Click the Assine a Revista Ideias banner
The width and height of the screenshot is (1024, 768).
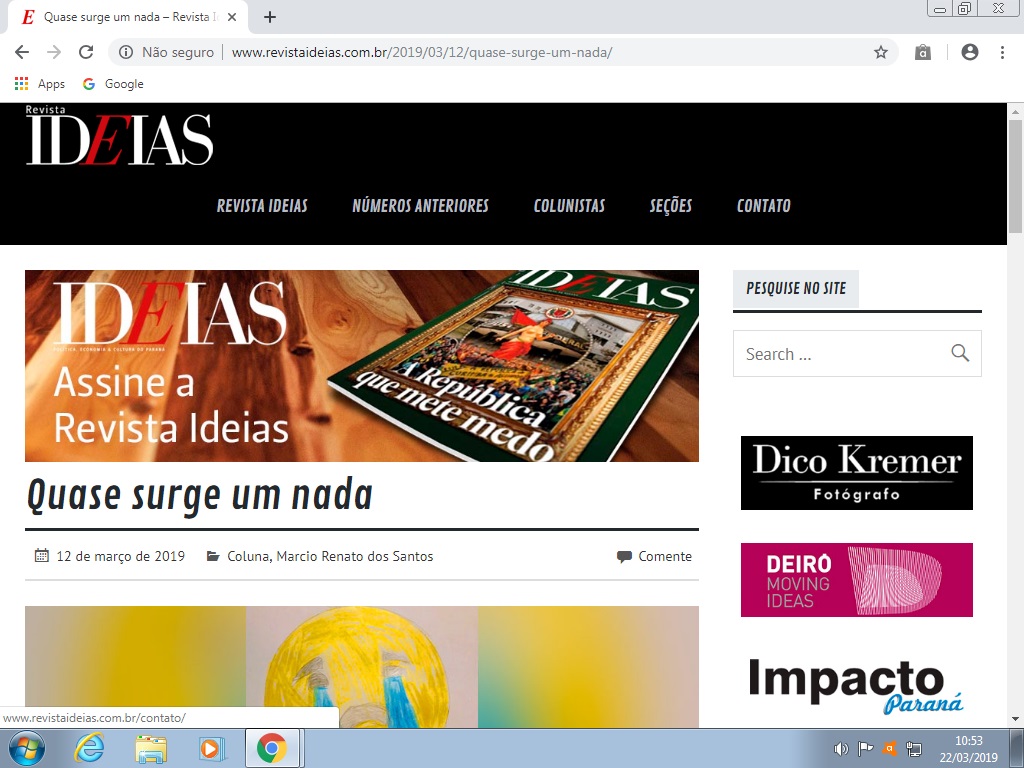click(362, 366)
